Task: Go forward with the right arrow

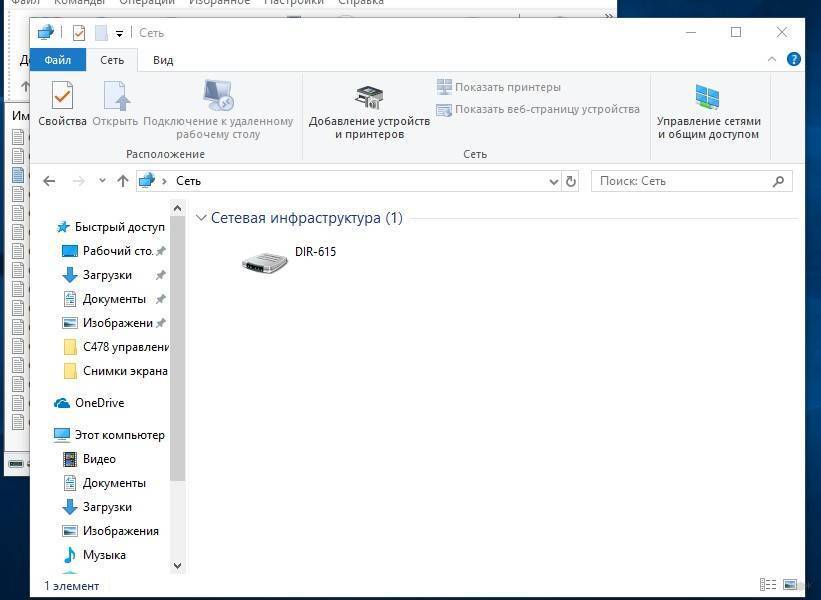Action: click(x=79, y=181)
